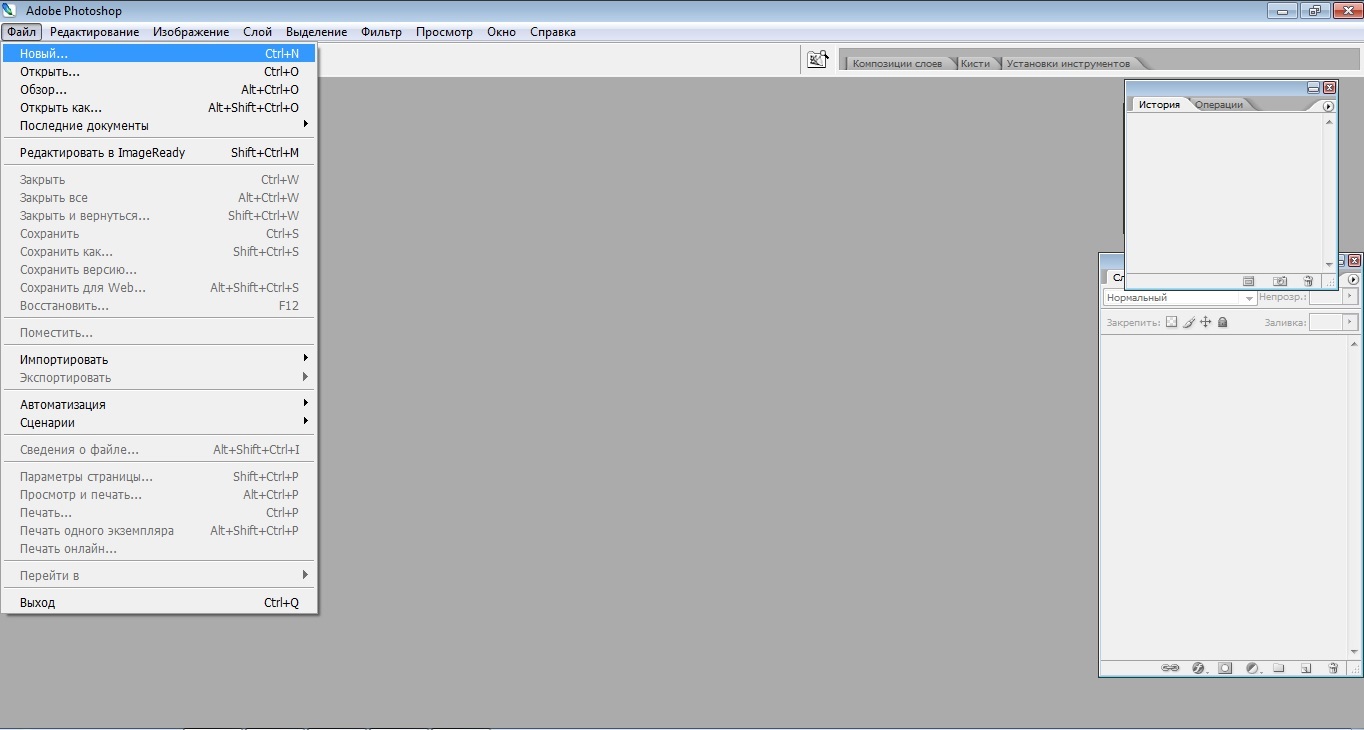Click the Adobe Photoshop title bar logo
The image size is (1364, 730).
(x=11, y=10)
